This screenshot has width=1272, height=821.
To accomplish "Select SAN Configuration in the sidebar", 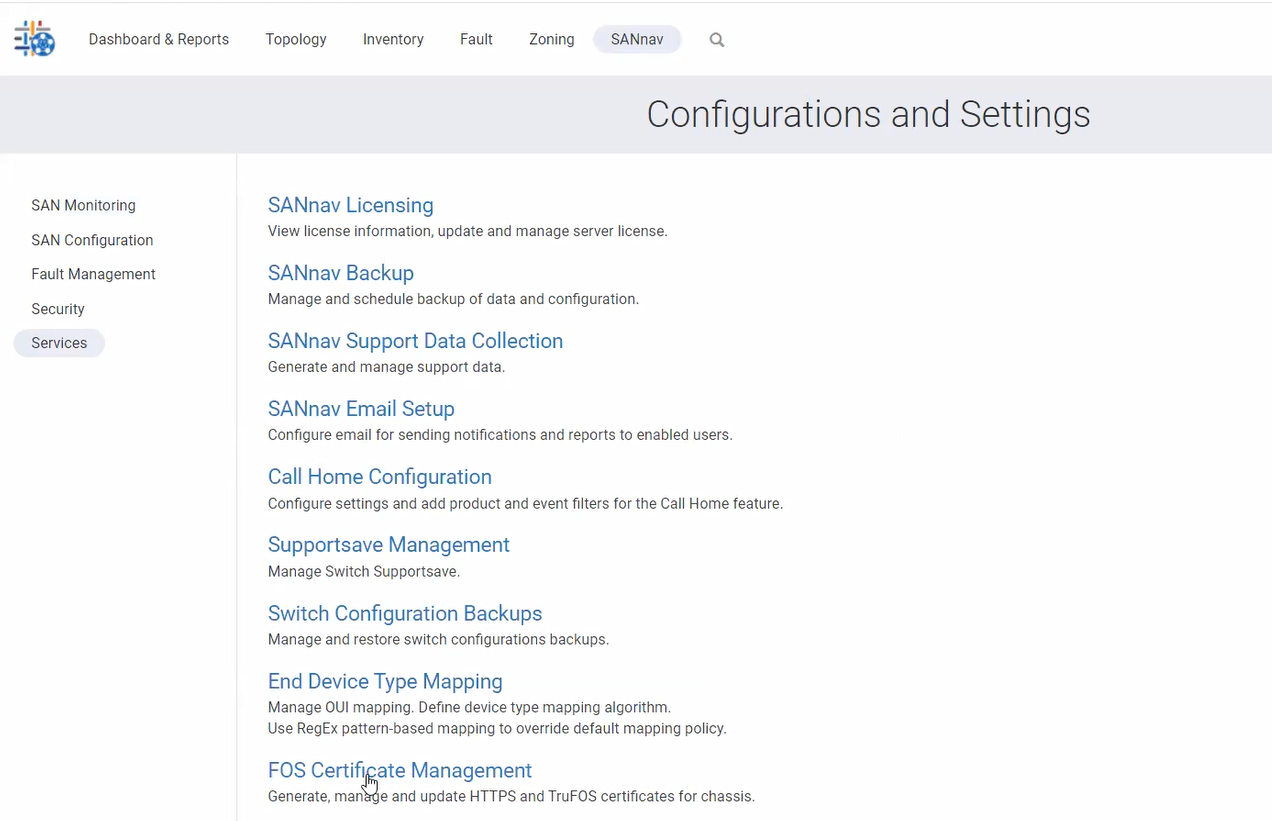I will 92,240.
